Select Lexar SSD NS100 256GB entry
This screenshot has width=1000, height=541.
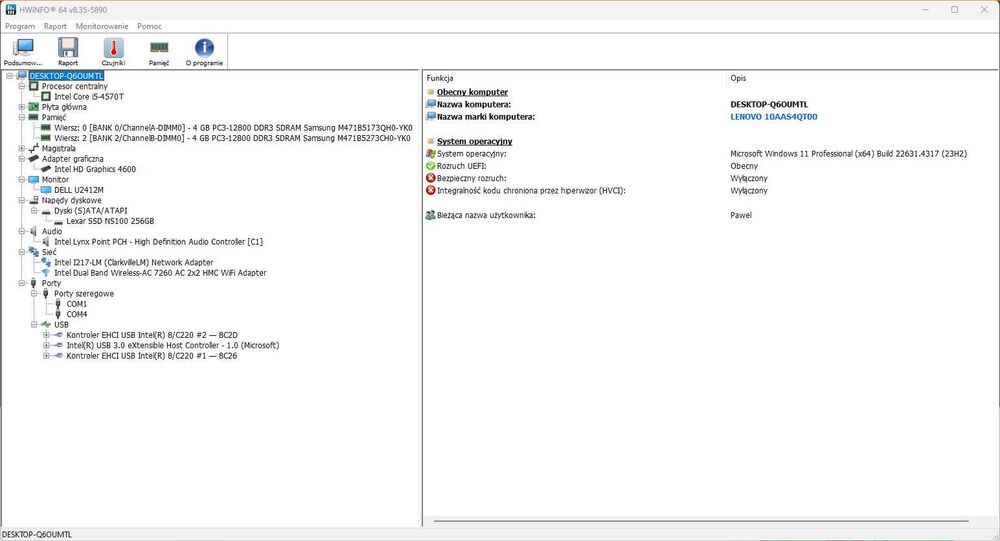coord(110,221)
